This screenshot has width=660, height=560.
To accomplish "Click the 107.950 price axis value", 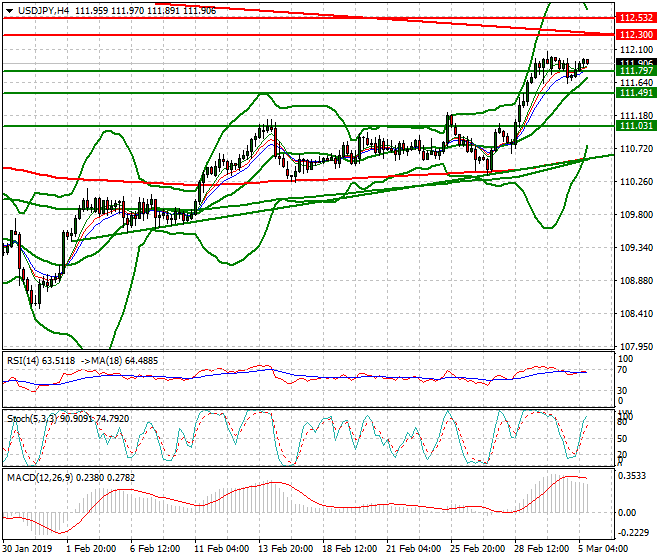I will (636, 347).
